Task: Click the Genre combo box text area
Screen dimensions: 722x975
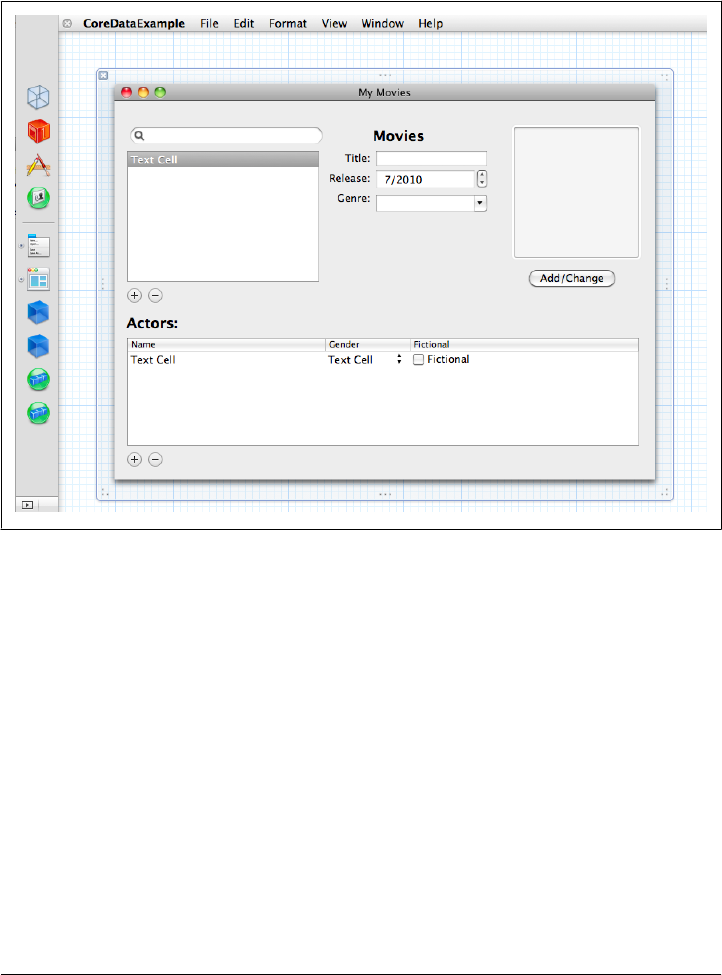Action: click(425, 203)
